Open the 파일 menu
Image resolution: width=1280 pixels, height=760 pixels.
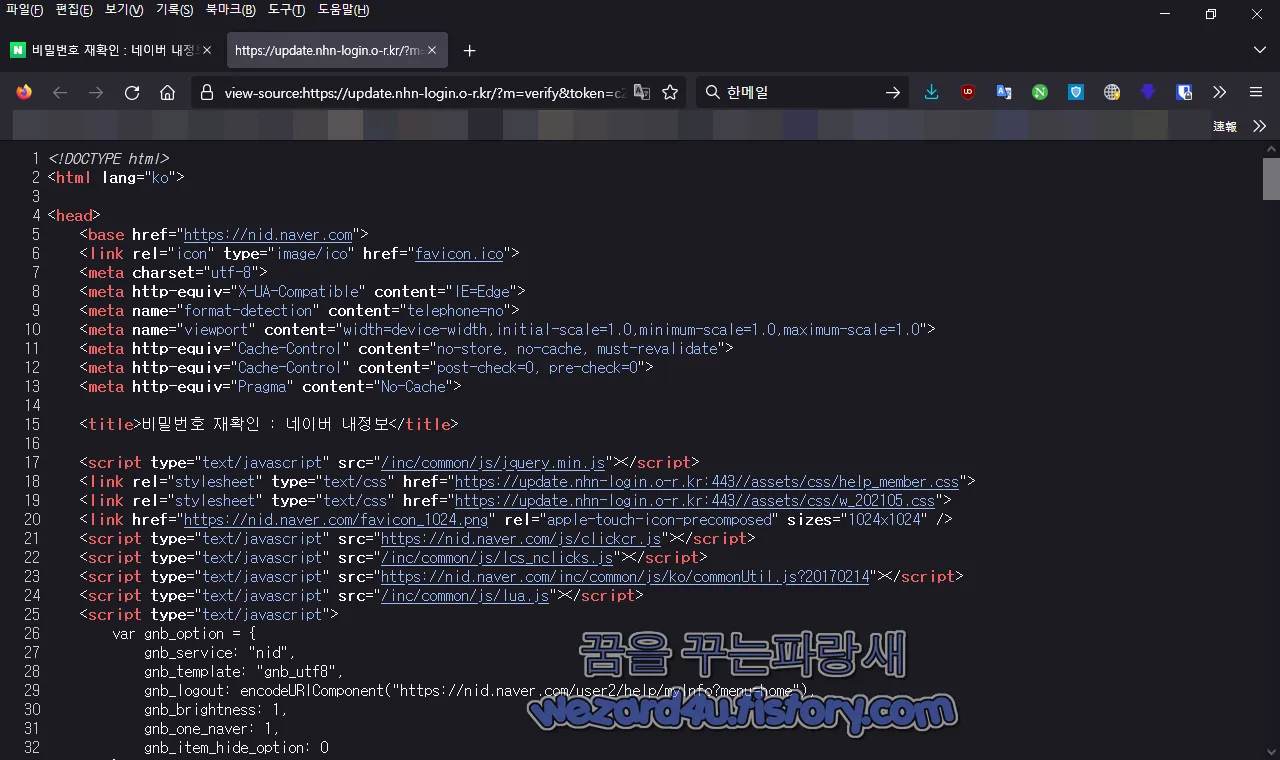[x=25, y=10]
